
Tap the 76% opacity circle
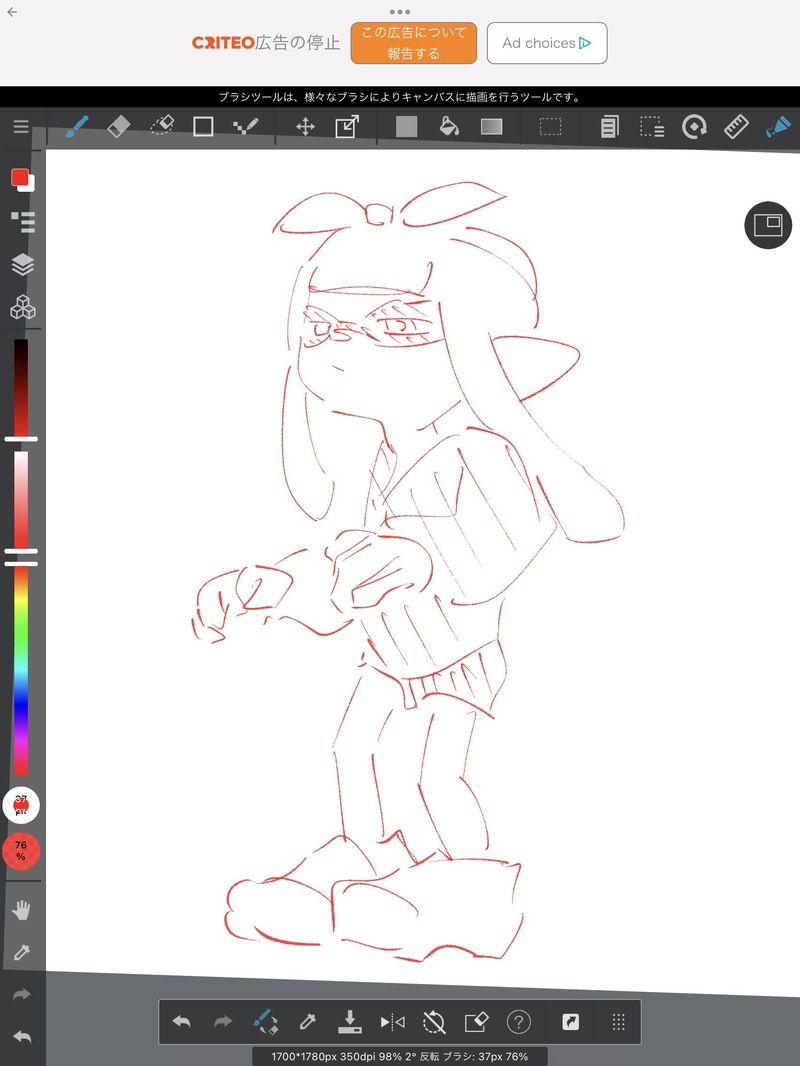21,850
